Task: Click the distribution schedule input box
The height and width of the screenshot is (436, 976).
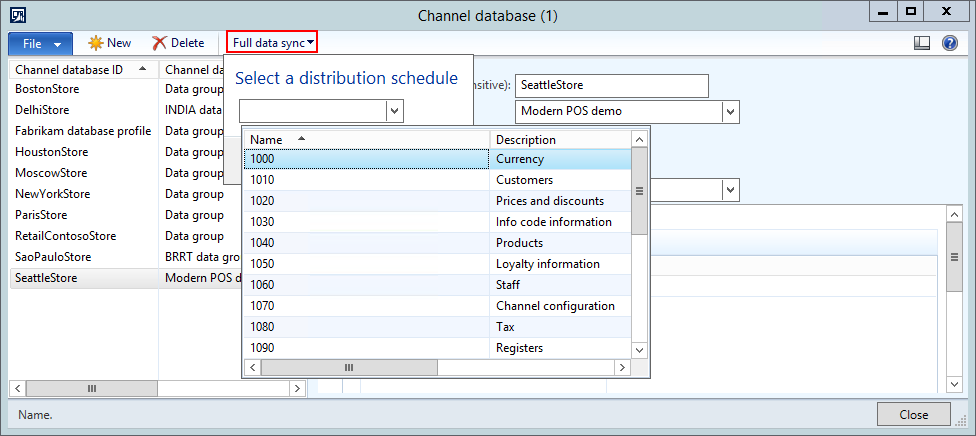Action: pos(312,111)
